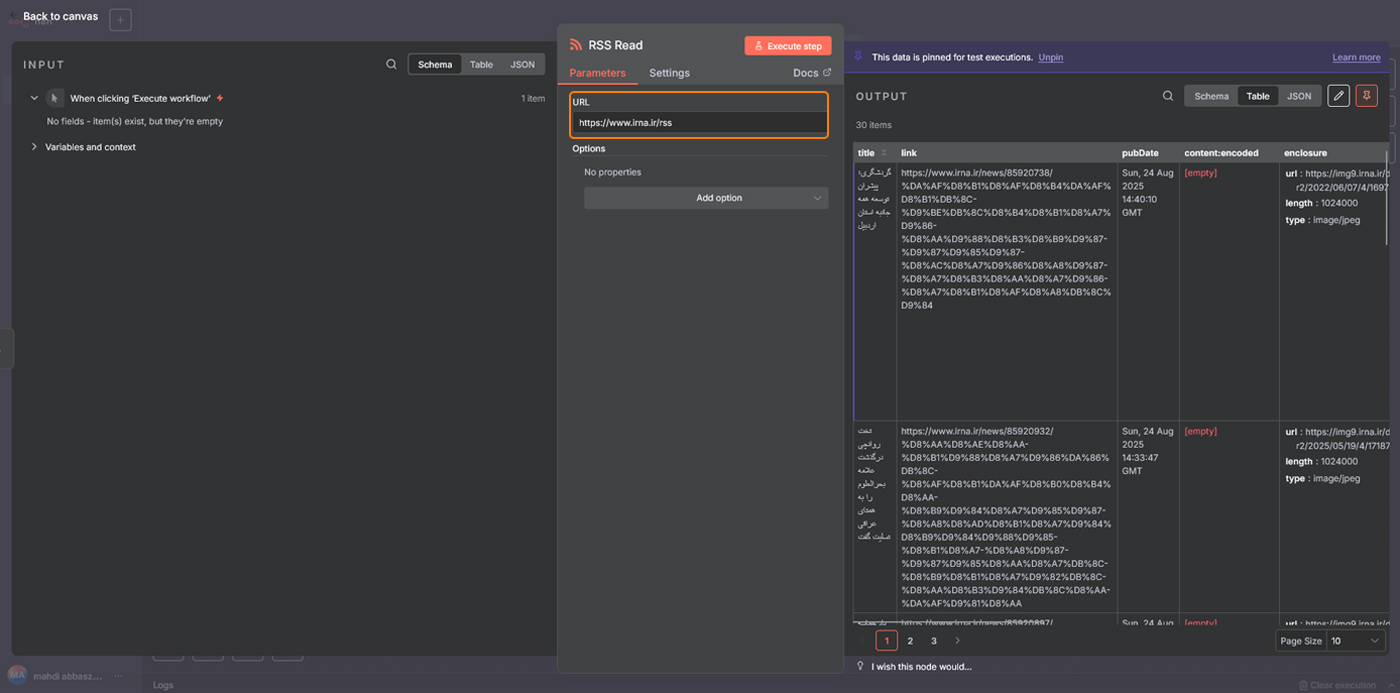Open the Page Size dropdown
Image resolution: width=1400 pixels, height=693 pixels.
(x=1355, y=641)
